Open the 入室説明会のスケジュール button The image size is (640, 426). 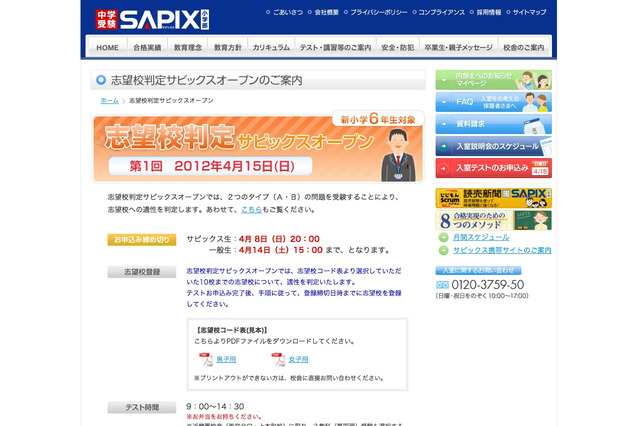pyautogui.click(x=493, y=146)
